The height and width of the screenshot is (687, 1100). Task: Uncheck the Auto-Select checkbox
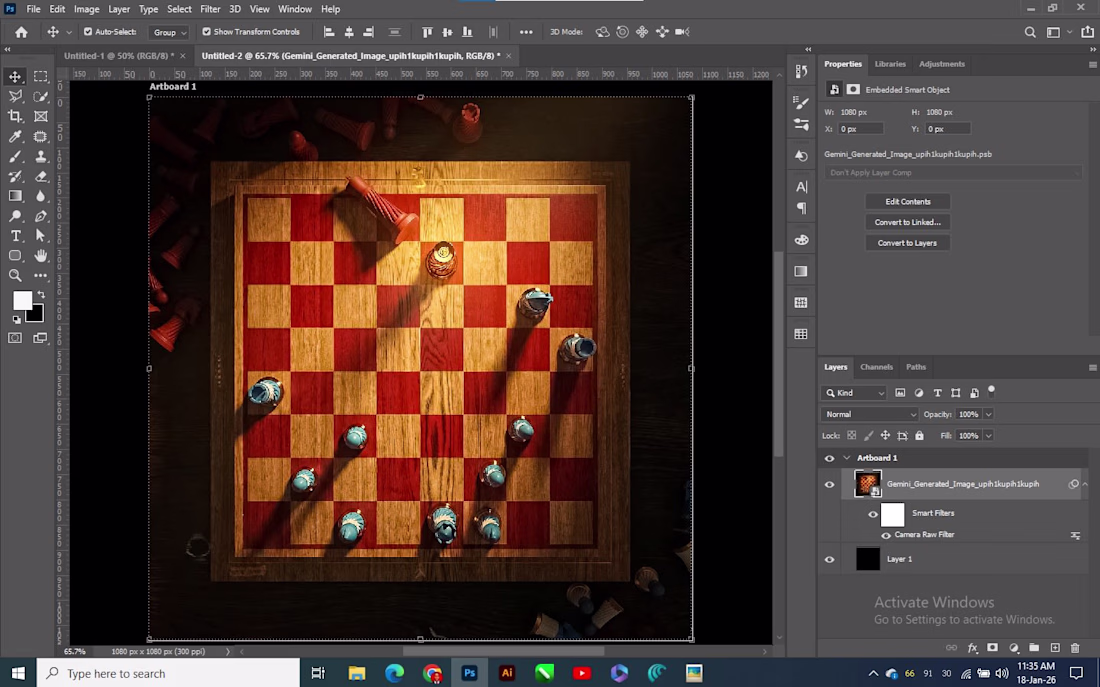click(x=88, y=32)
